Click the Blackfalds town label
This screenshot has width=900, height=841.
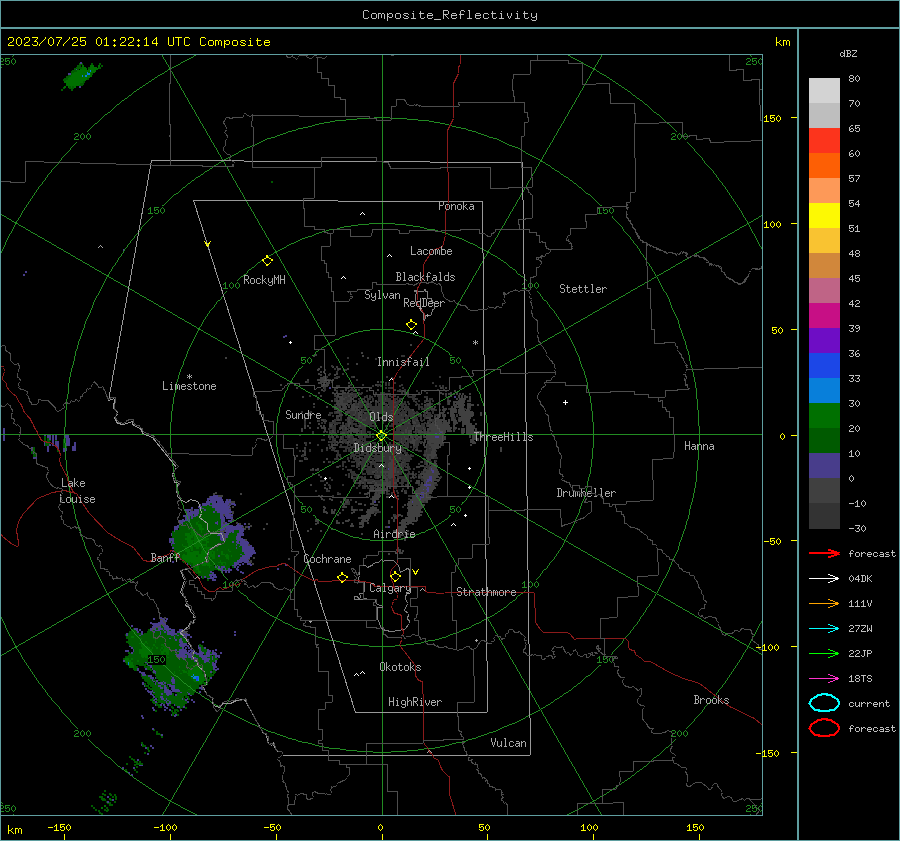[425, 277]
